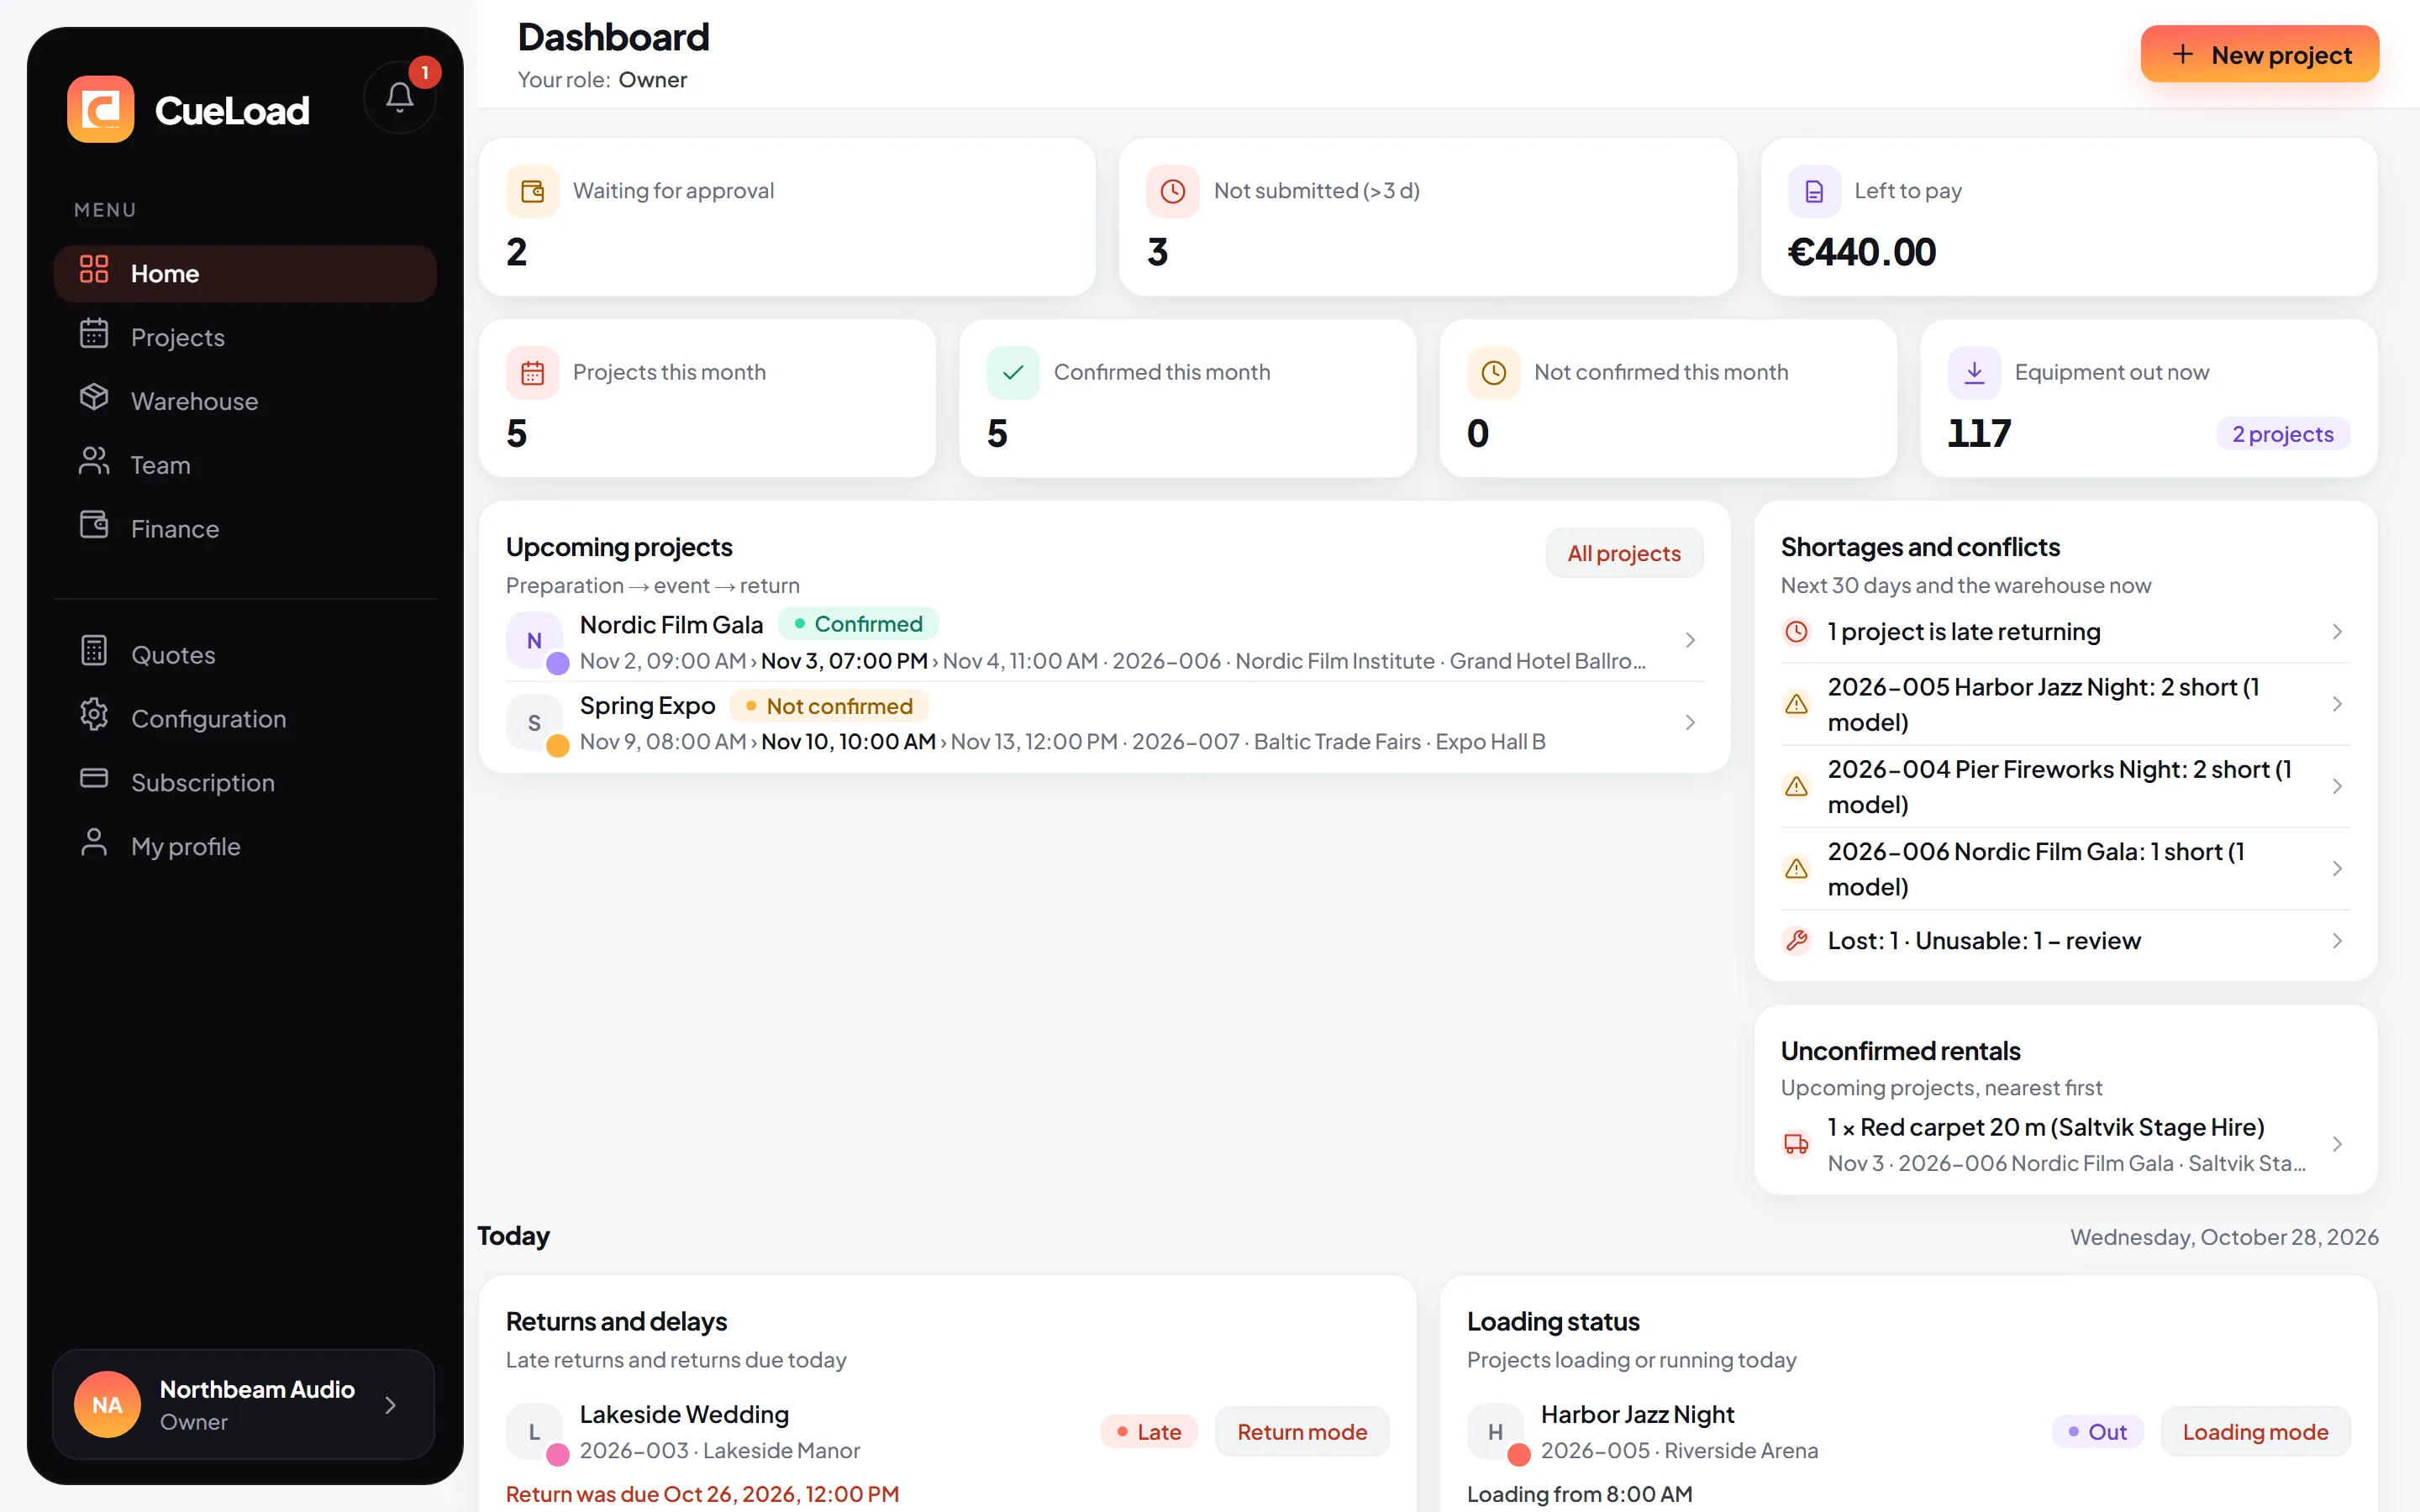The width and height of the screenshot is (2420, 1512).
Task: Click the Waiting for approval wallet icon
Action: pyautogui.click(x=532, y=191)
